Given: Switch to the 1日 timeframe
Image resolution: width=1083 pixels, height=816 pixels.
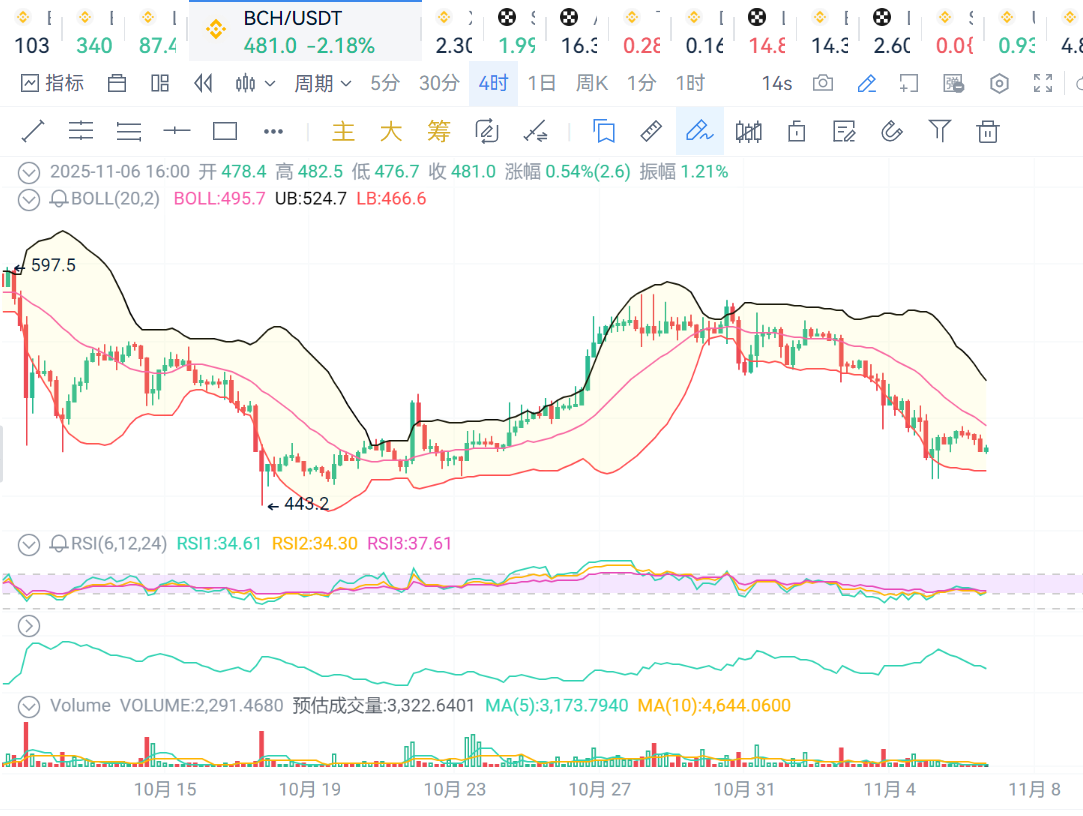Looking at the screenshot, I should [x=541, y=84].
